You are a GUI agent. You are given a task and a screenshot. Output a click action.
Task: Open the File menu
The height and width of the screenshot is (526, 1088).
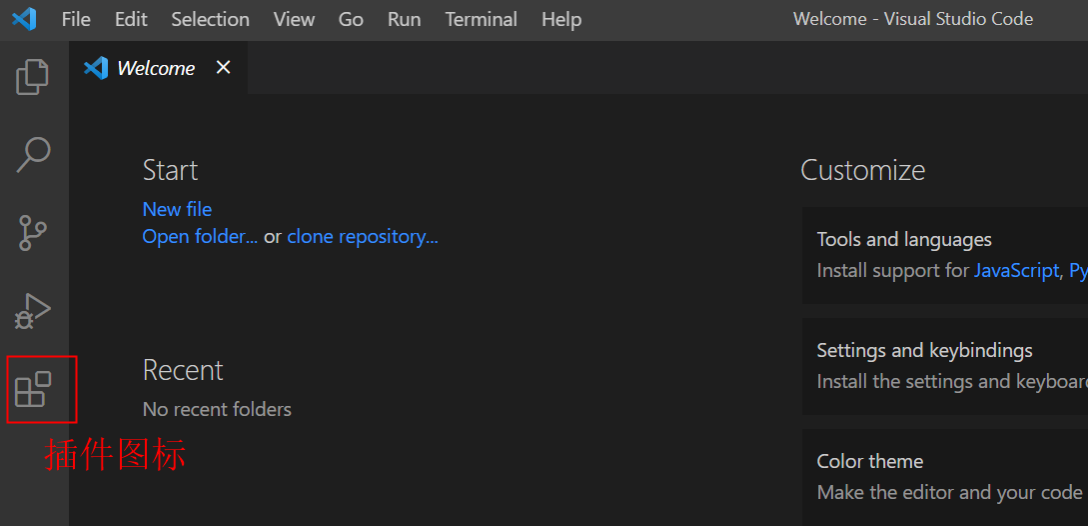click(x=76, y=19)
